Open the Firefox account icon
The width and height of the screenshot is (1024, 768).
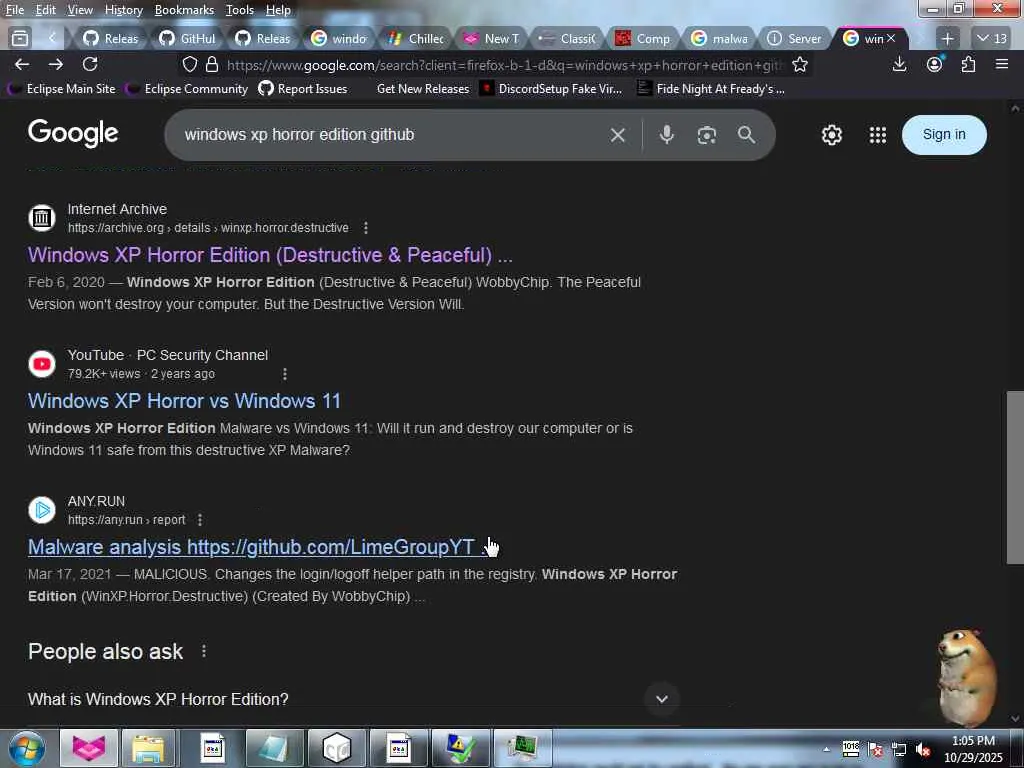935,64
